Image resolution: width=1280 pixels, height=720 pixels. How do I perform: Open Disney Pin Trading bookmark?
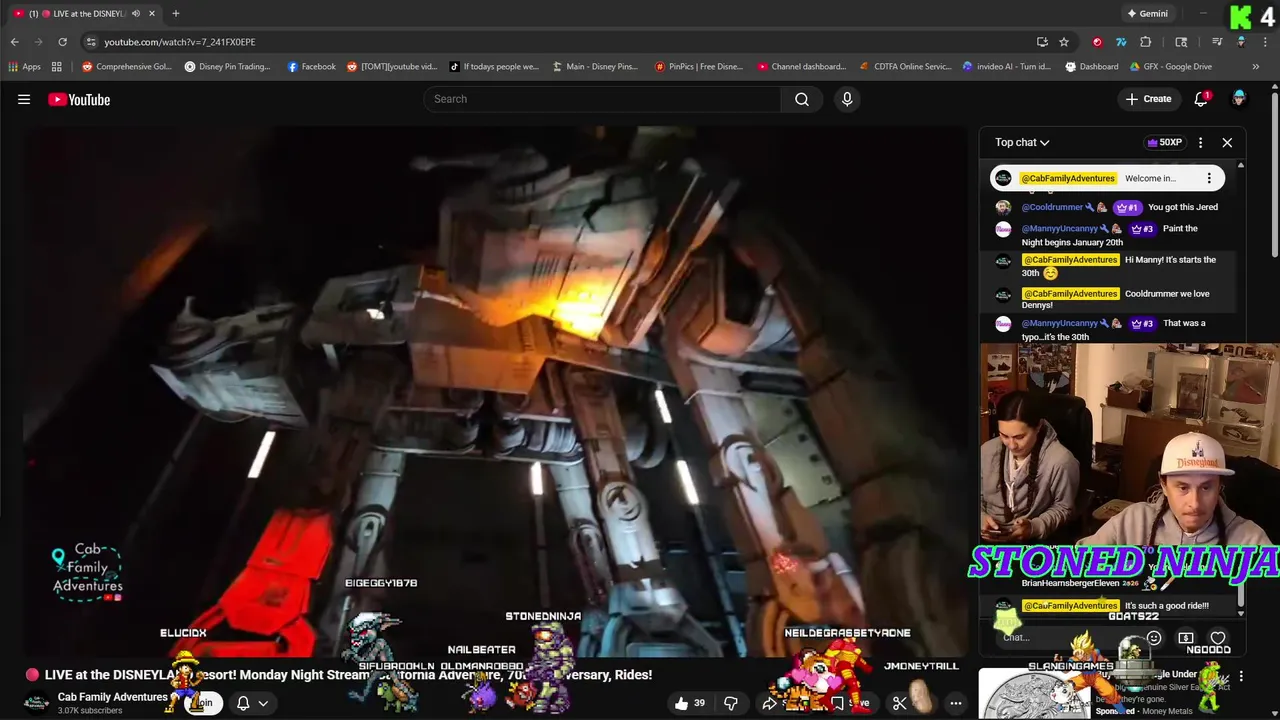[x=227, y=67]
